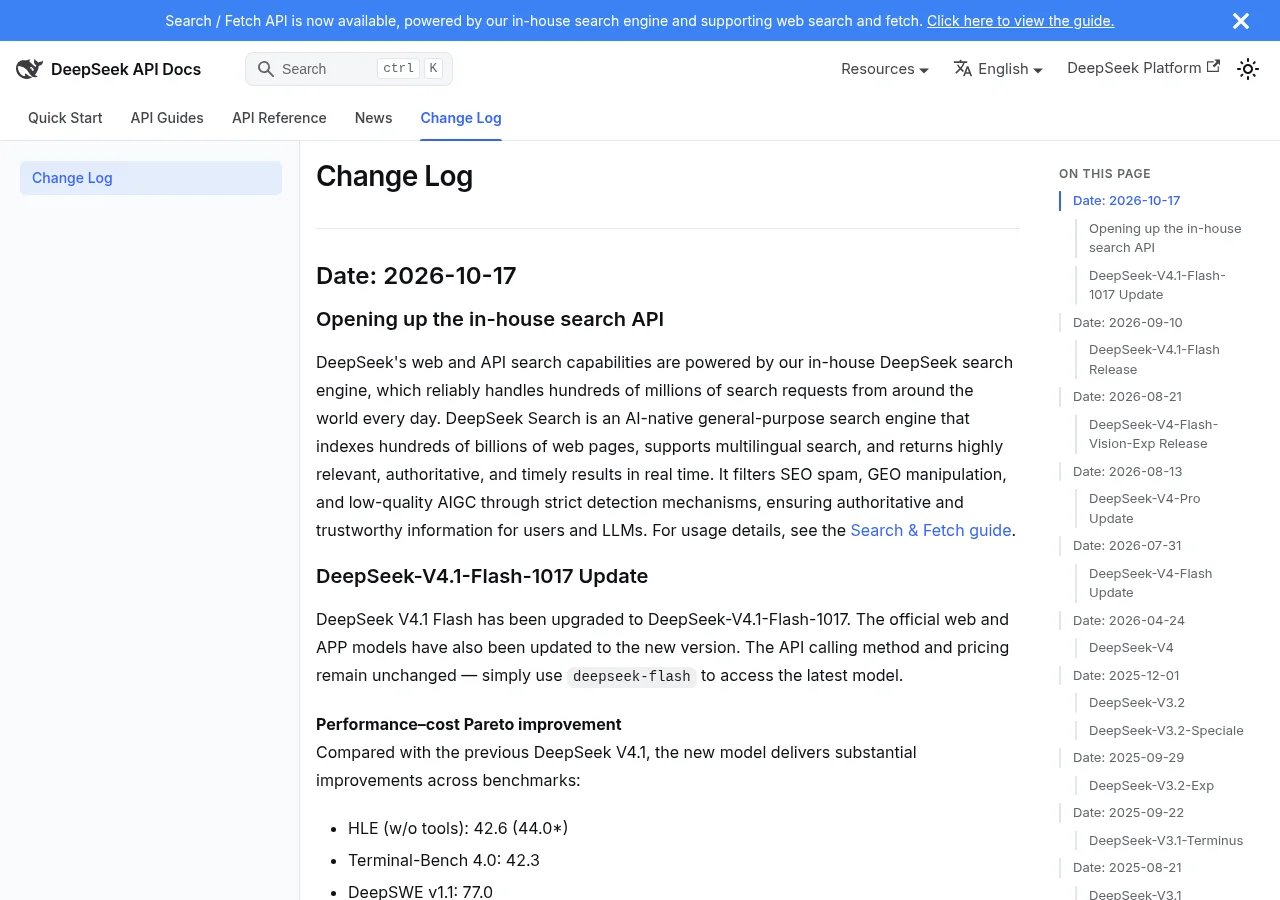Select the Change Log tab in top navigation
Screen dimensions: 1280x900
[x=461, y=118]
